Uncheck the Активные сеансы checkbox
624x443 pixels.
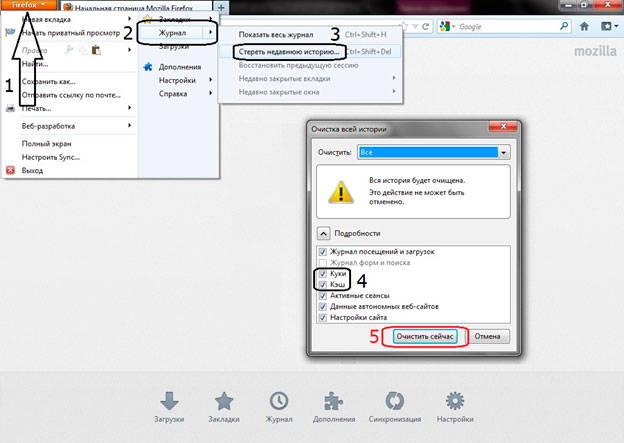click(x=322, y=295)
